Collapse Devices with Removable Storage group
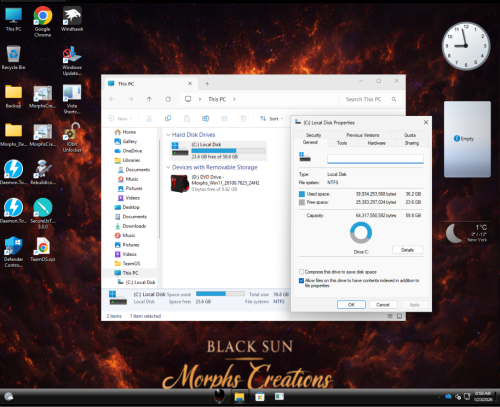This screenshot has height=407, width=500. click(168, 167)
